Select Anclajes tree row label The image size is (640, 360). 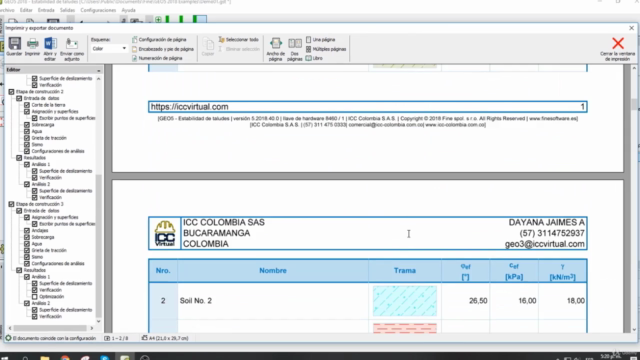40,231
